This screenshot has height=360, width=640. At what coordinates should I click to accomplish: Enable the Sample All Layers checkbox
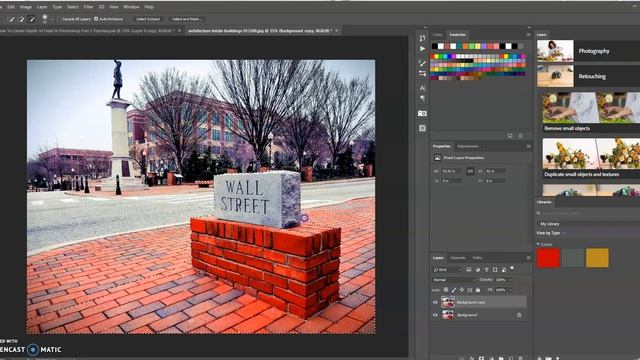[59, 19]
